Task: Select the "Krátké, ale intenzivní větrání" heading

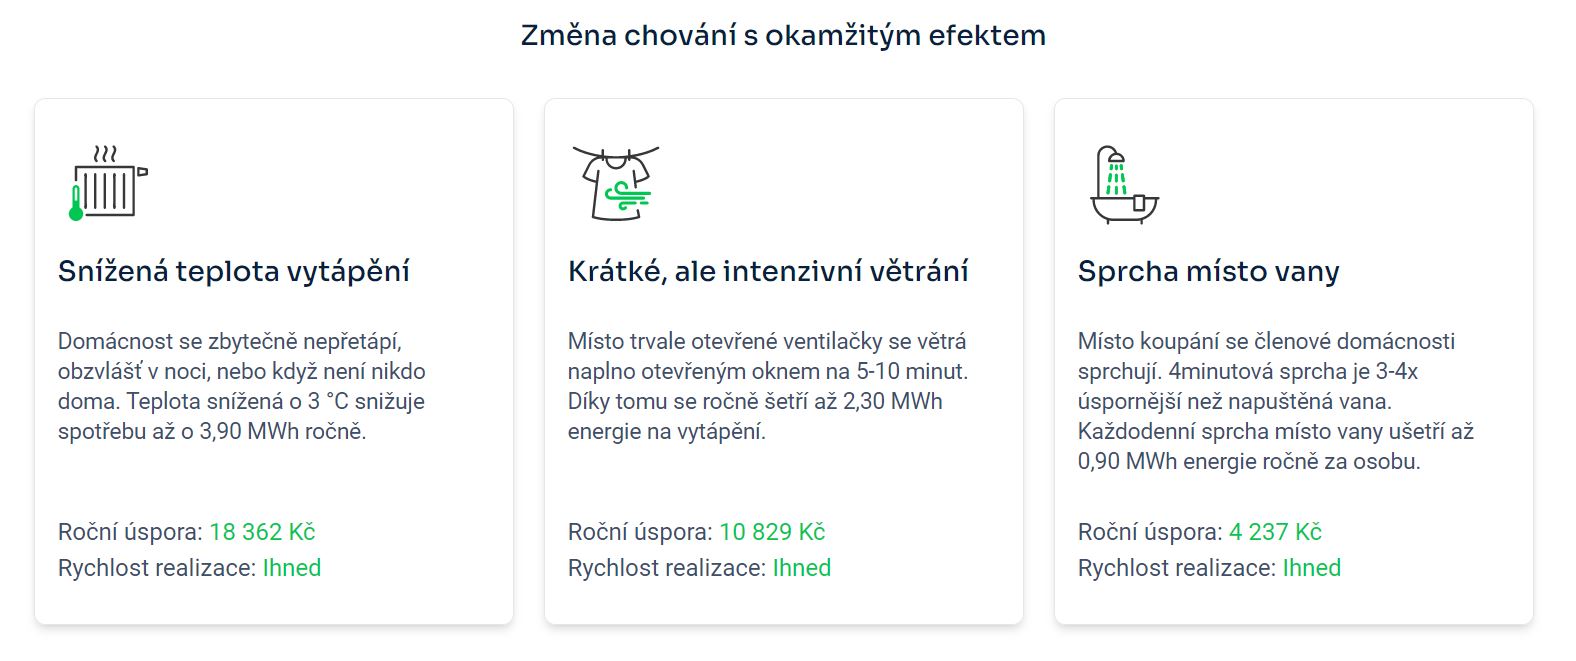Action: click(x=768, y=271)
